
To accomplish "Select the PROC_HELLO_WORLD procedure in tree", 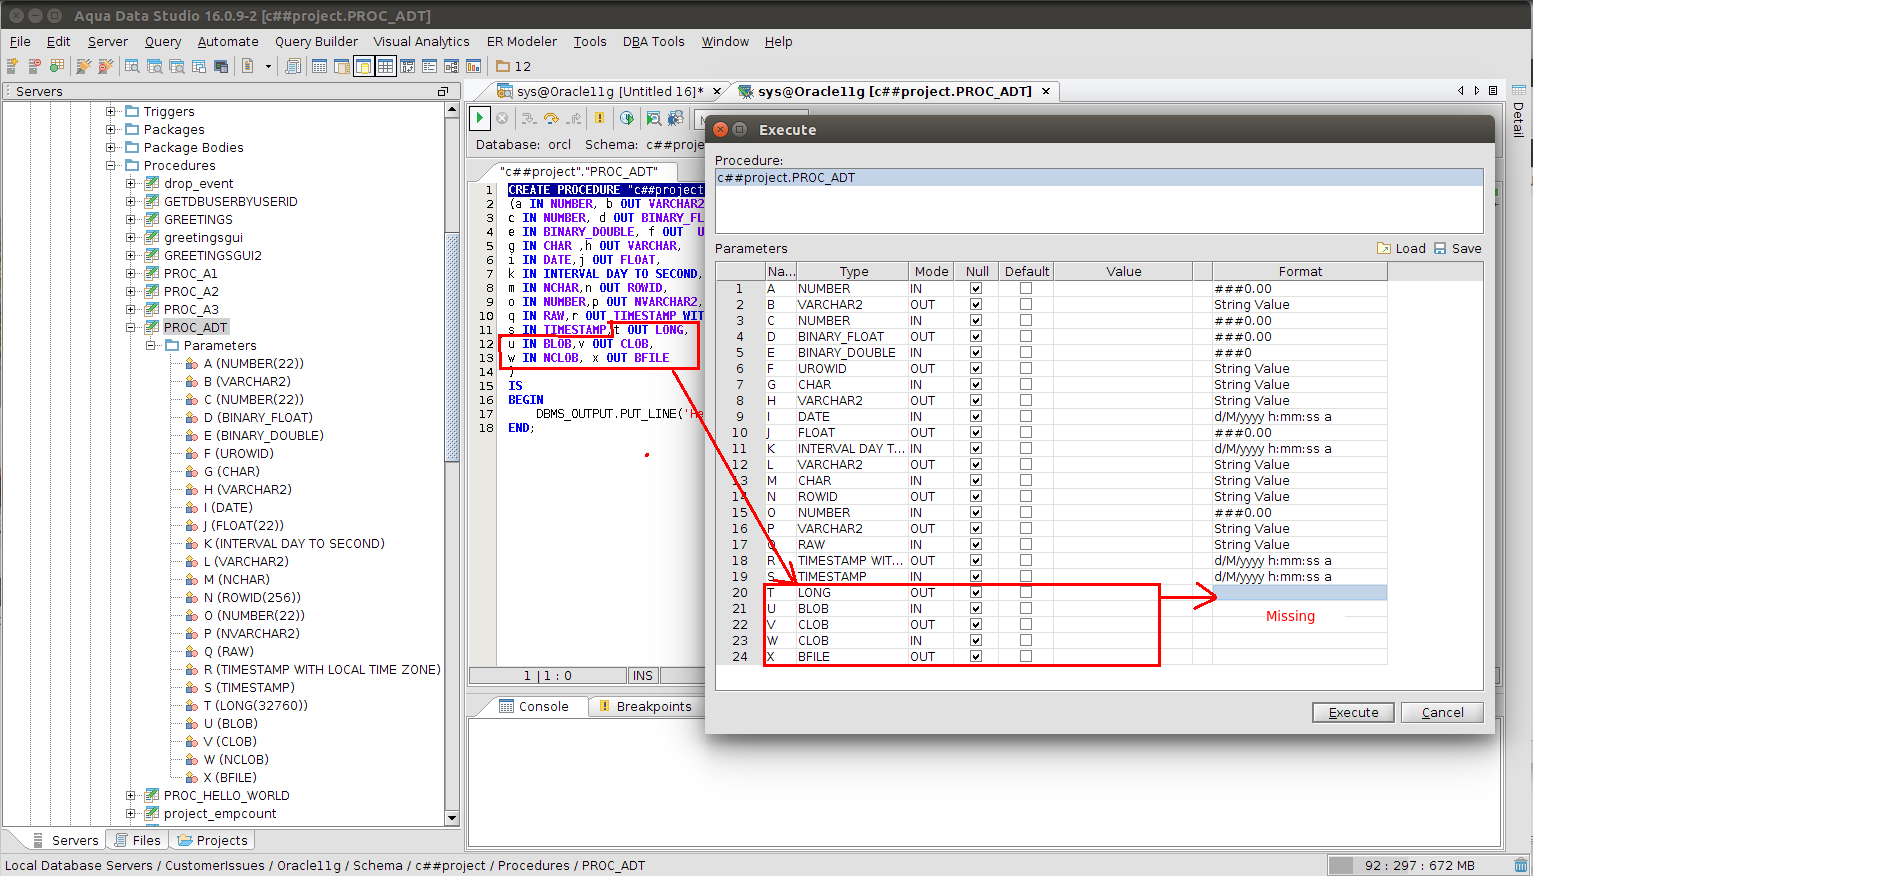I will tap(227, 796).
